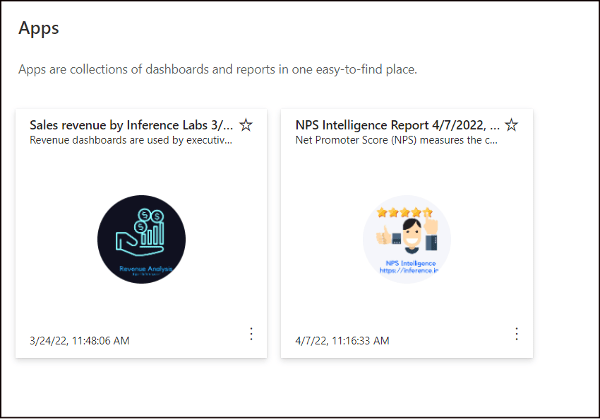Viewport: 600px width, 420px height.
Task: Click the Apps are collections description line
Action: point(218,70)
